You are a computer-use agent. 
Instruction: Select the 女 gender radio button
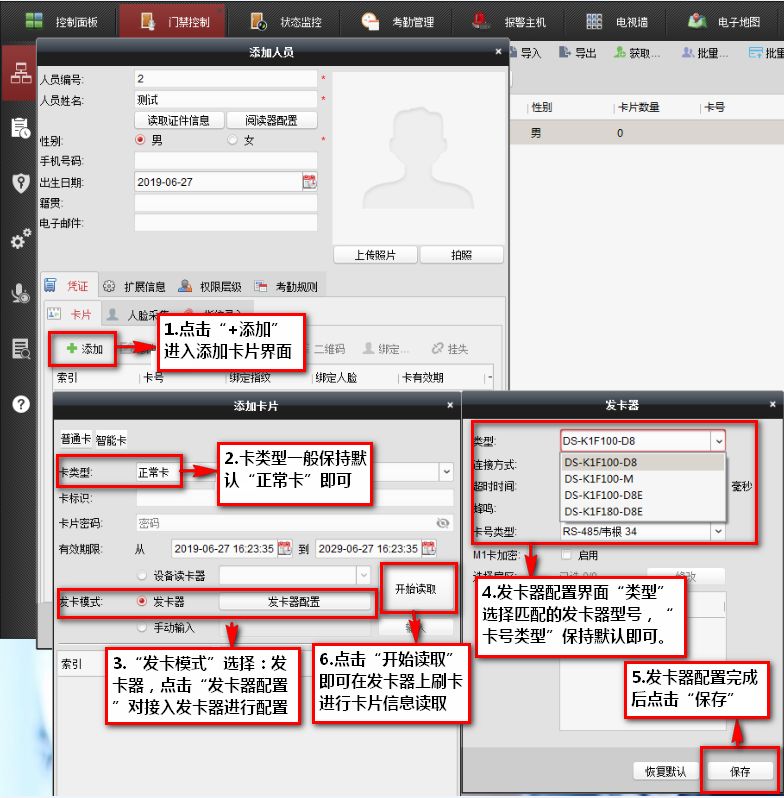click(x=233, y=140)
